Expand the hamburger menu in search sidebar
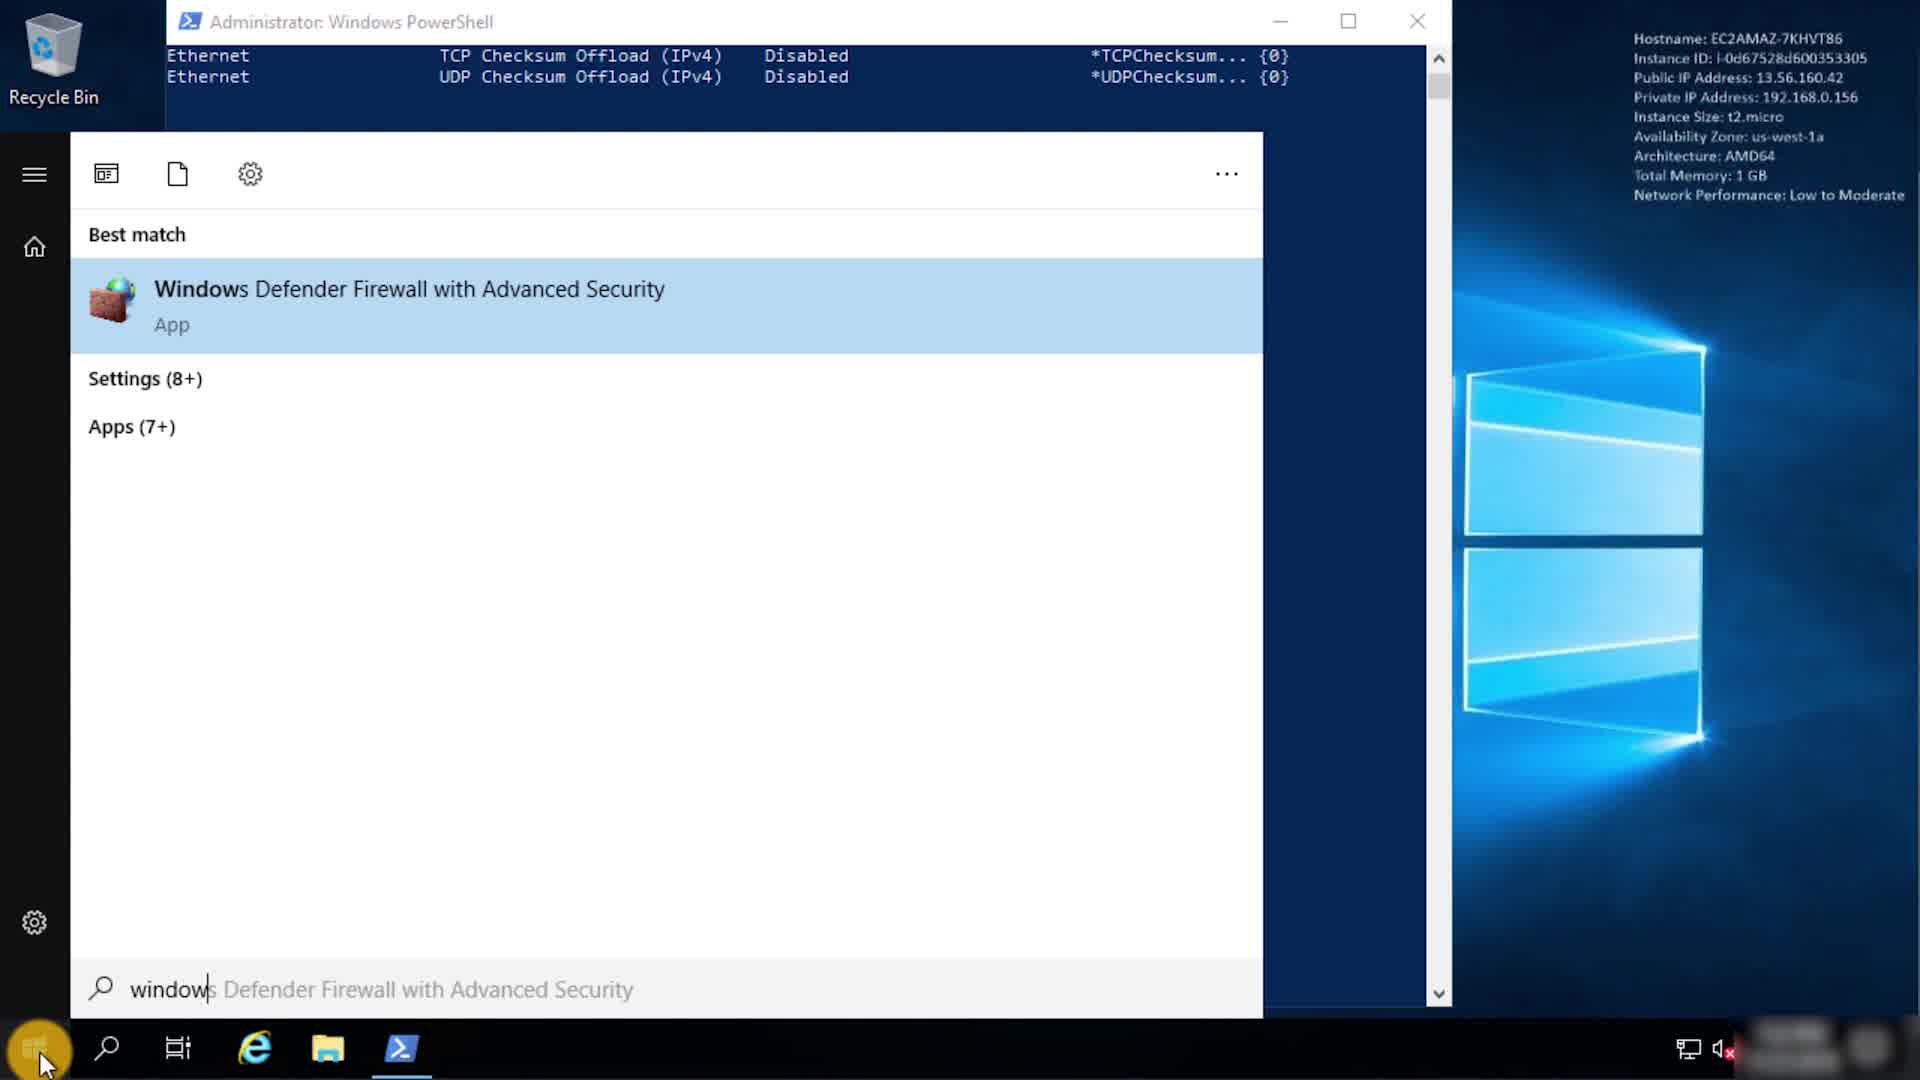Screen dimensions: 1920x1080 pos(34,175)
